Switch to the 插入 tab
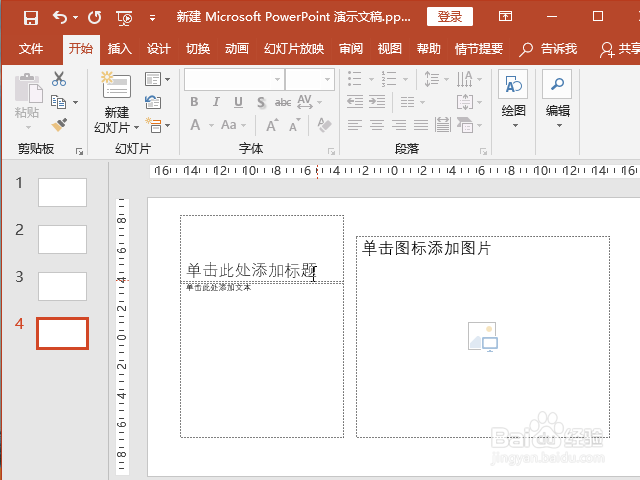Image resolution: width=640 pixels, height=480 pixels. coord(120,49)
